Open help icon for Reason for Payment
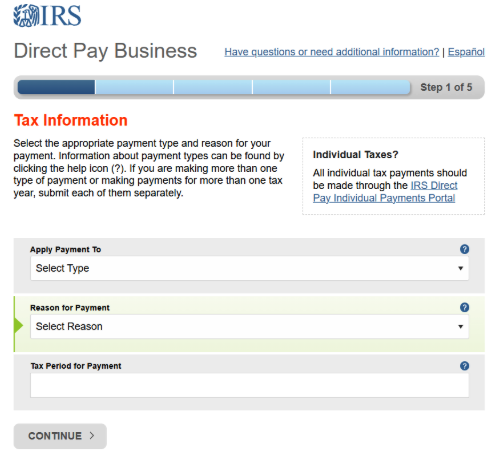 click(x=464, y=307)
